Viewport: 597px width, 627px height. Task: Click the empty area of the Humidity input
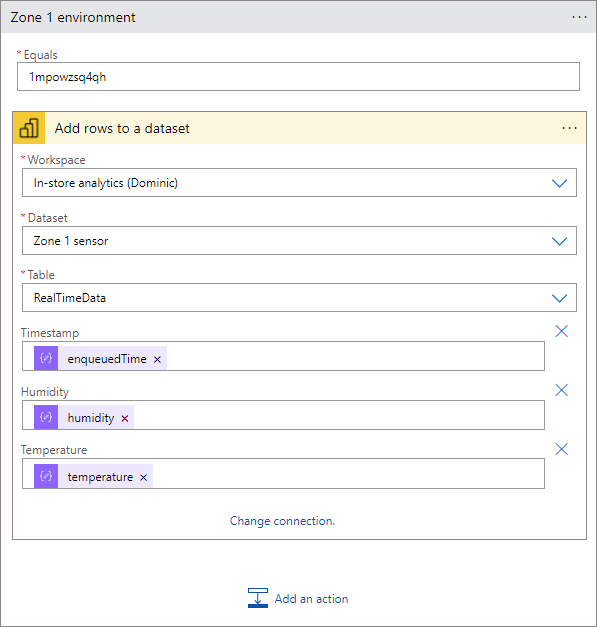pos(338,415)
